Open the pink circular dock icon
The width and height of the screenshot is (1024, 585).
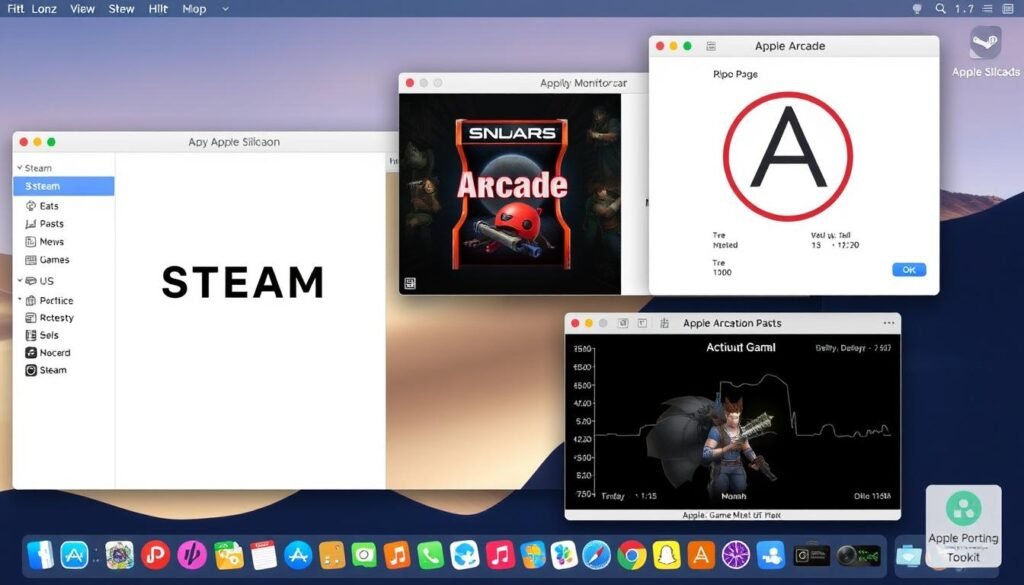coord(192,556)
